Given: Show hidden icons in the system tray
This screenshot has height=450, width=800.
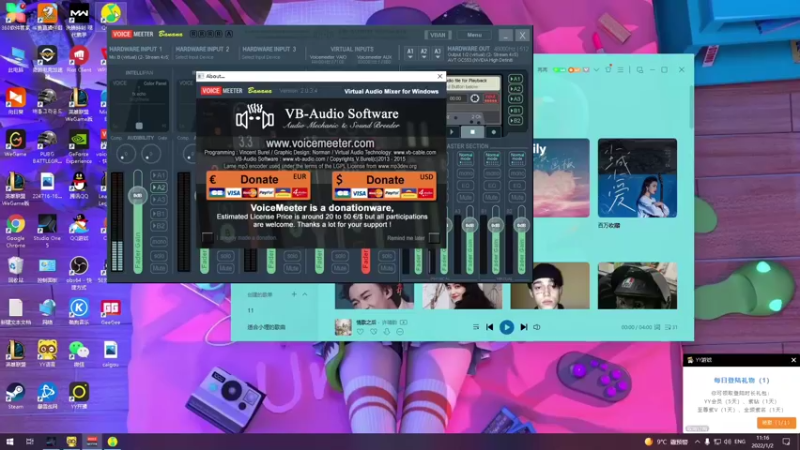Looking at the screenshot, I should [x=697, y=441].
